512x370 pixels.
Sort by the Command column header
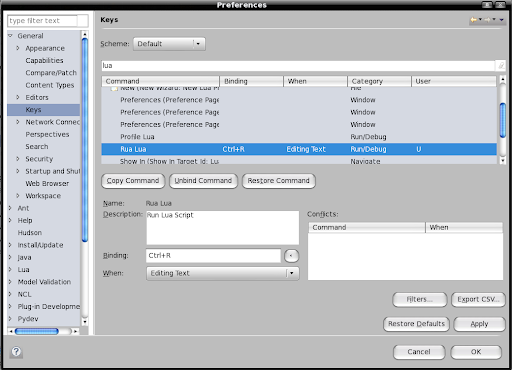pos(161,81)
